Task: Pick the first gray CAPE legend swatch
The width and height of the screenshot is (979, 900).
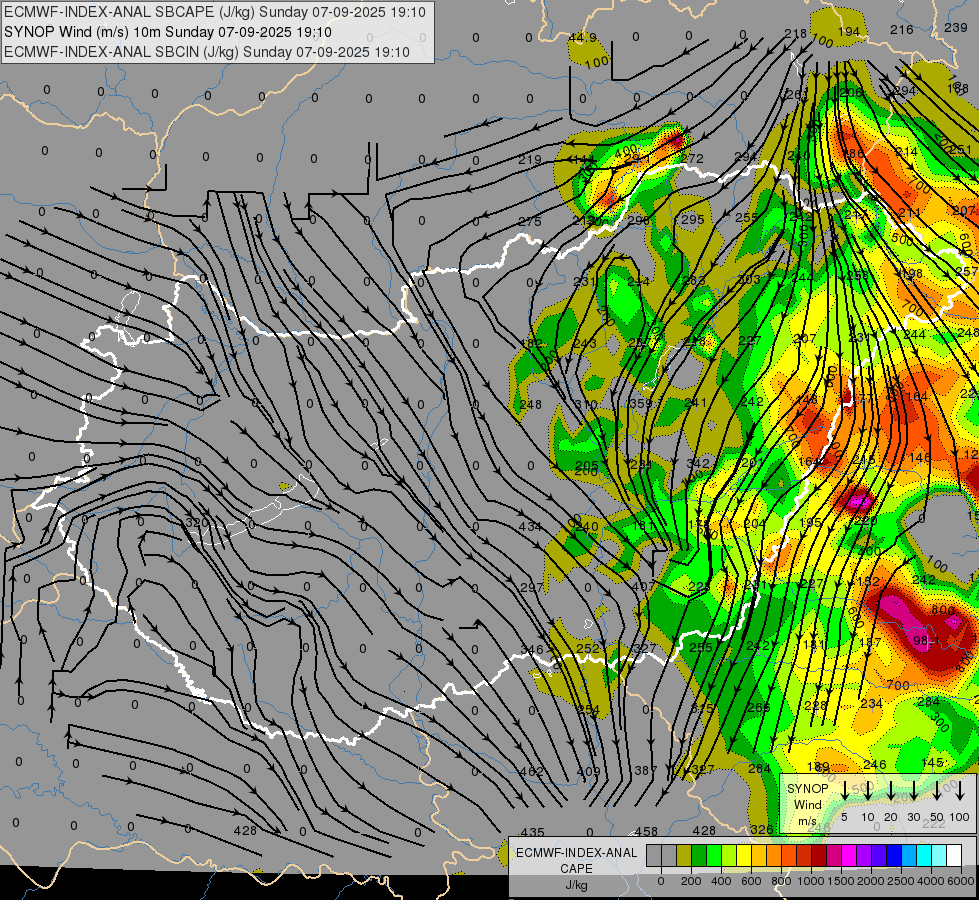Action: (654, 856)
